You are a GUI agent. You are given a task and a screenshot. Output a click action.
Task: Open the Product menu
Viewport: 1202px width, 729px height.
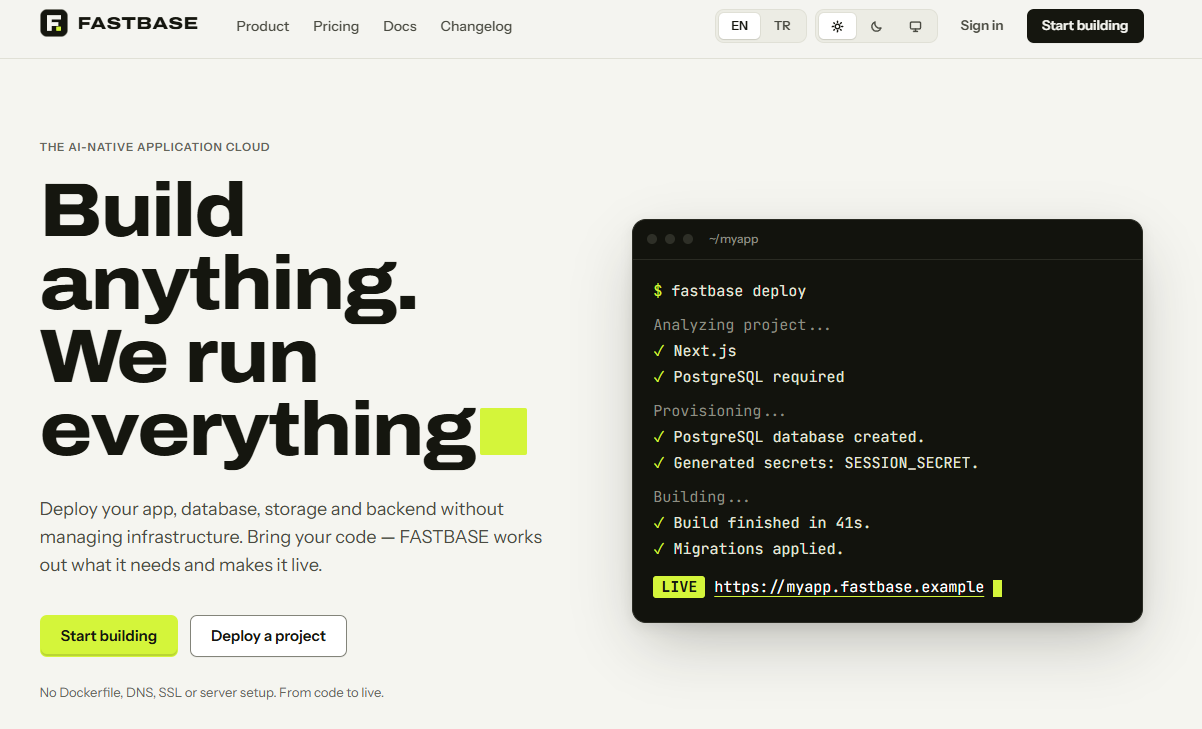[x=263, y=26]
